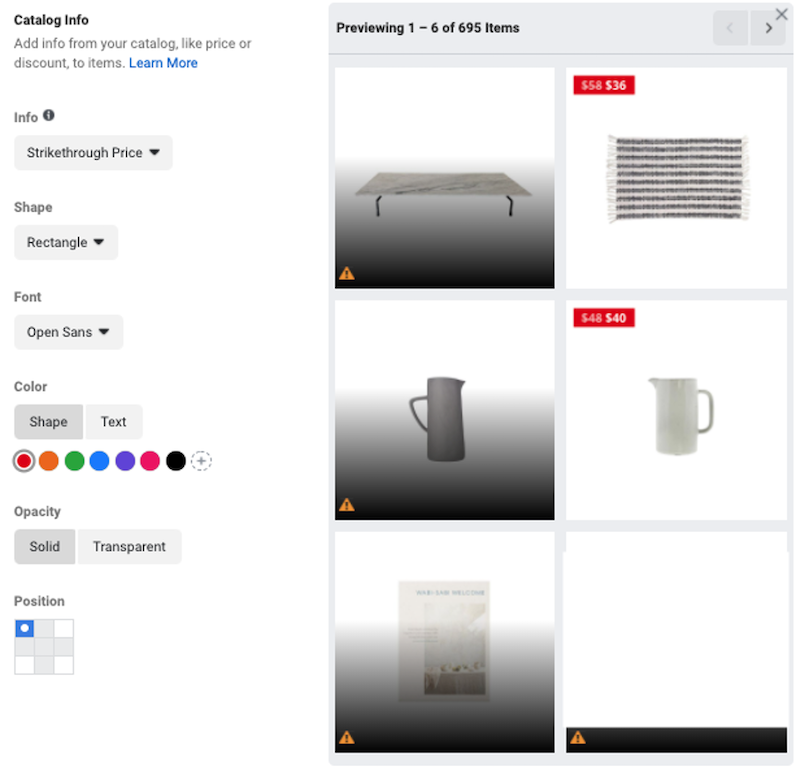Open the custom color picker plus icon
Viewport: 800px width, 771px height.
201,461
